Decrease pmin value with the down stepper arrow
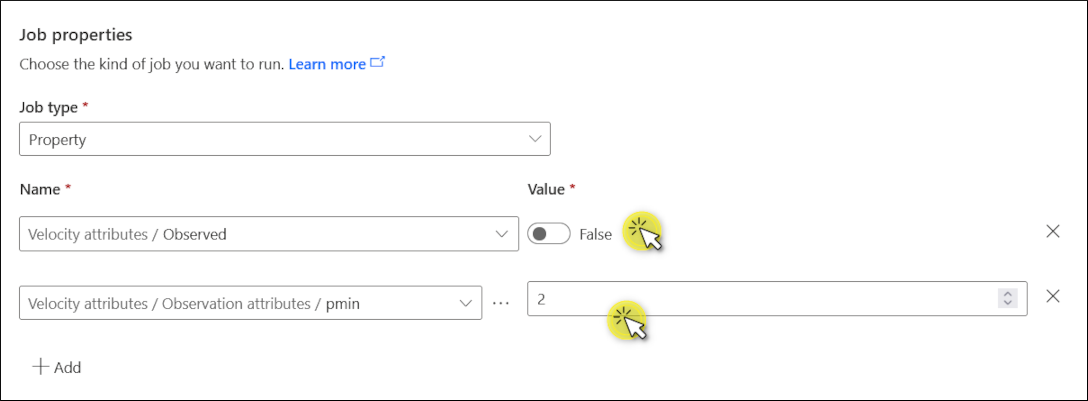 pos(1008,303)
